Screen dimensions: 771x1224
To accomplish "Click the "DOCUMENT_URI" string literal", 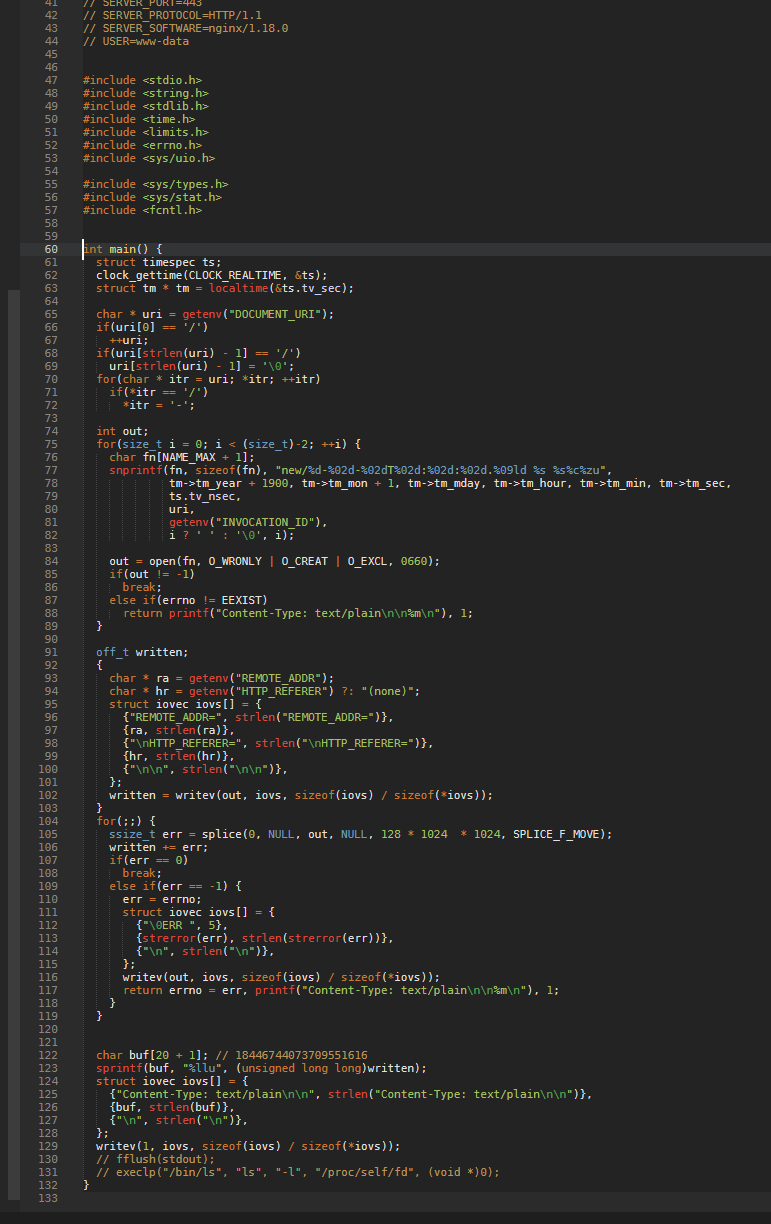I will point(275,314).
